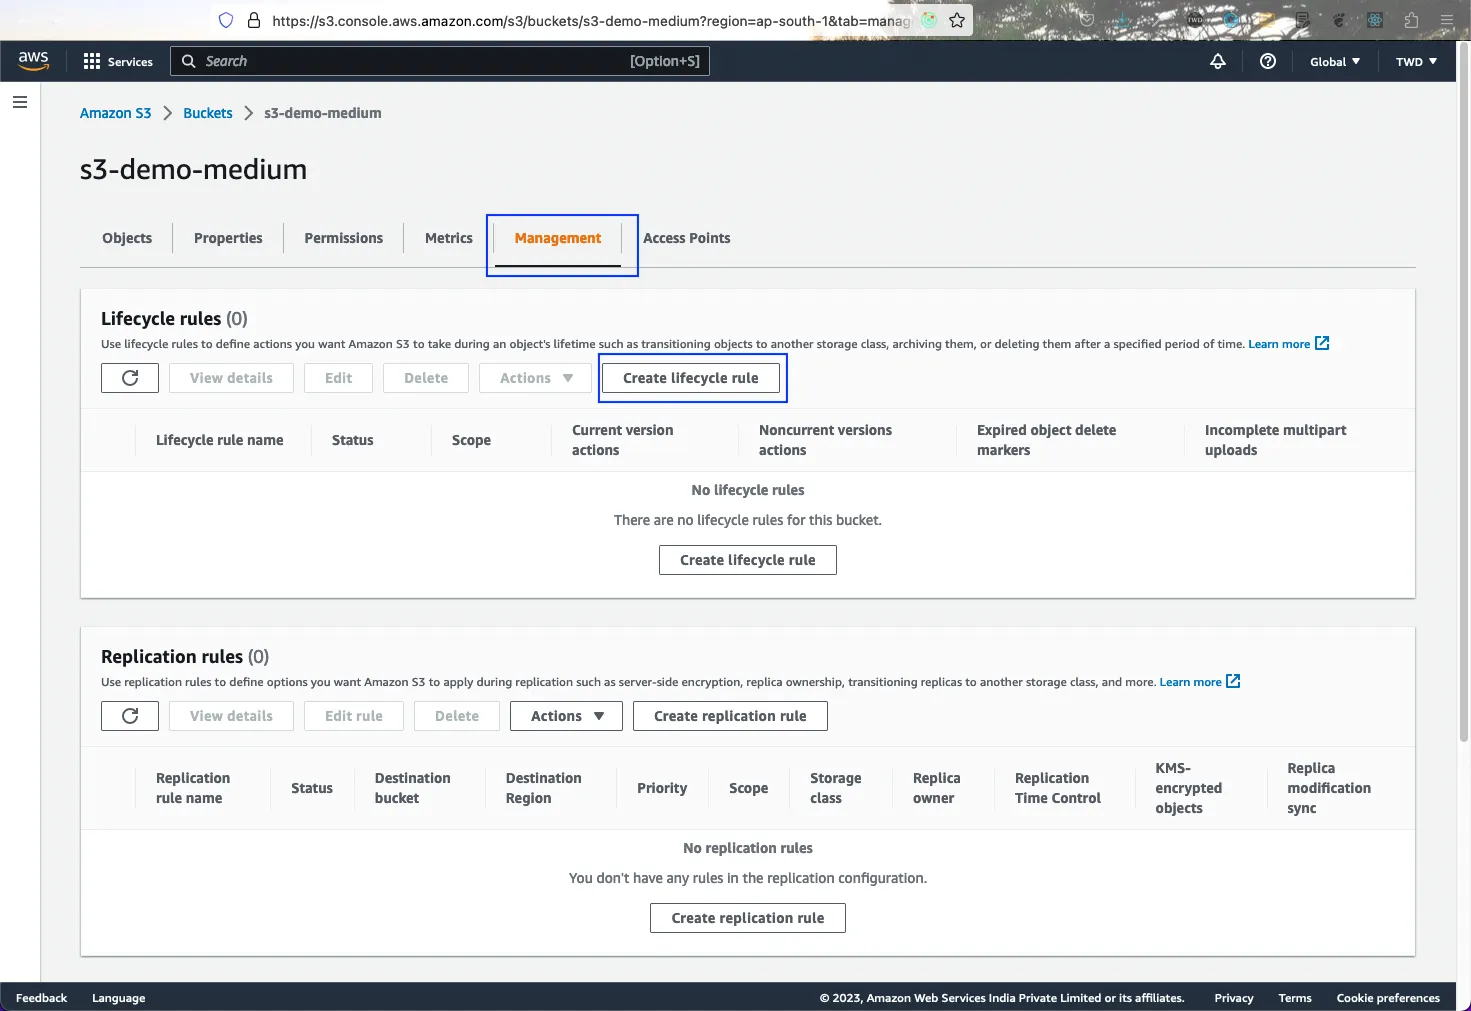Open the Privacy footer link
Screen dimensions: 1471x1011
tap(1234, 998)
